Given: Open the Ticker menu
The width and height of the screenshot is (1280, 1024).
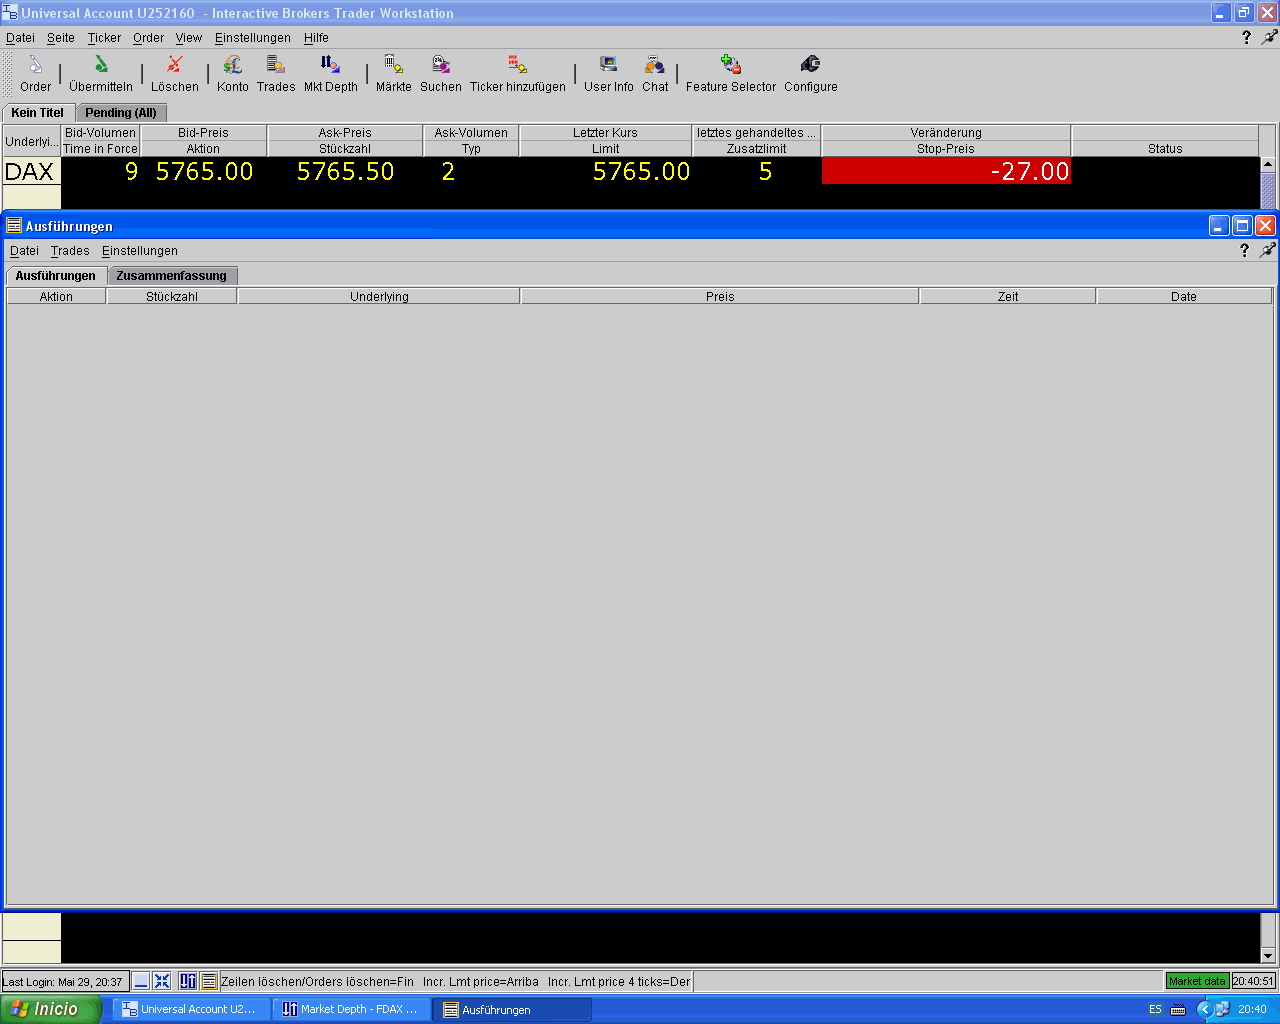Looking at the screenshot, I should (x=104, y=37).
